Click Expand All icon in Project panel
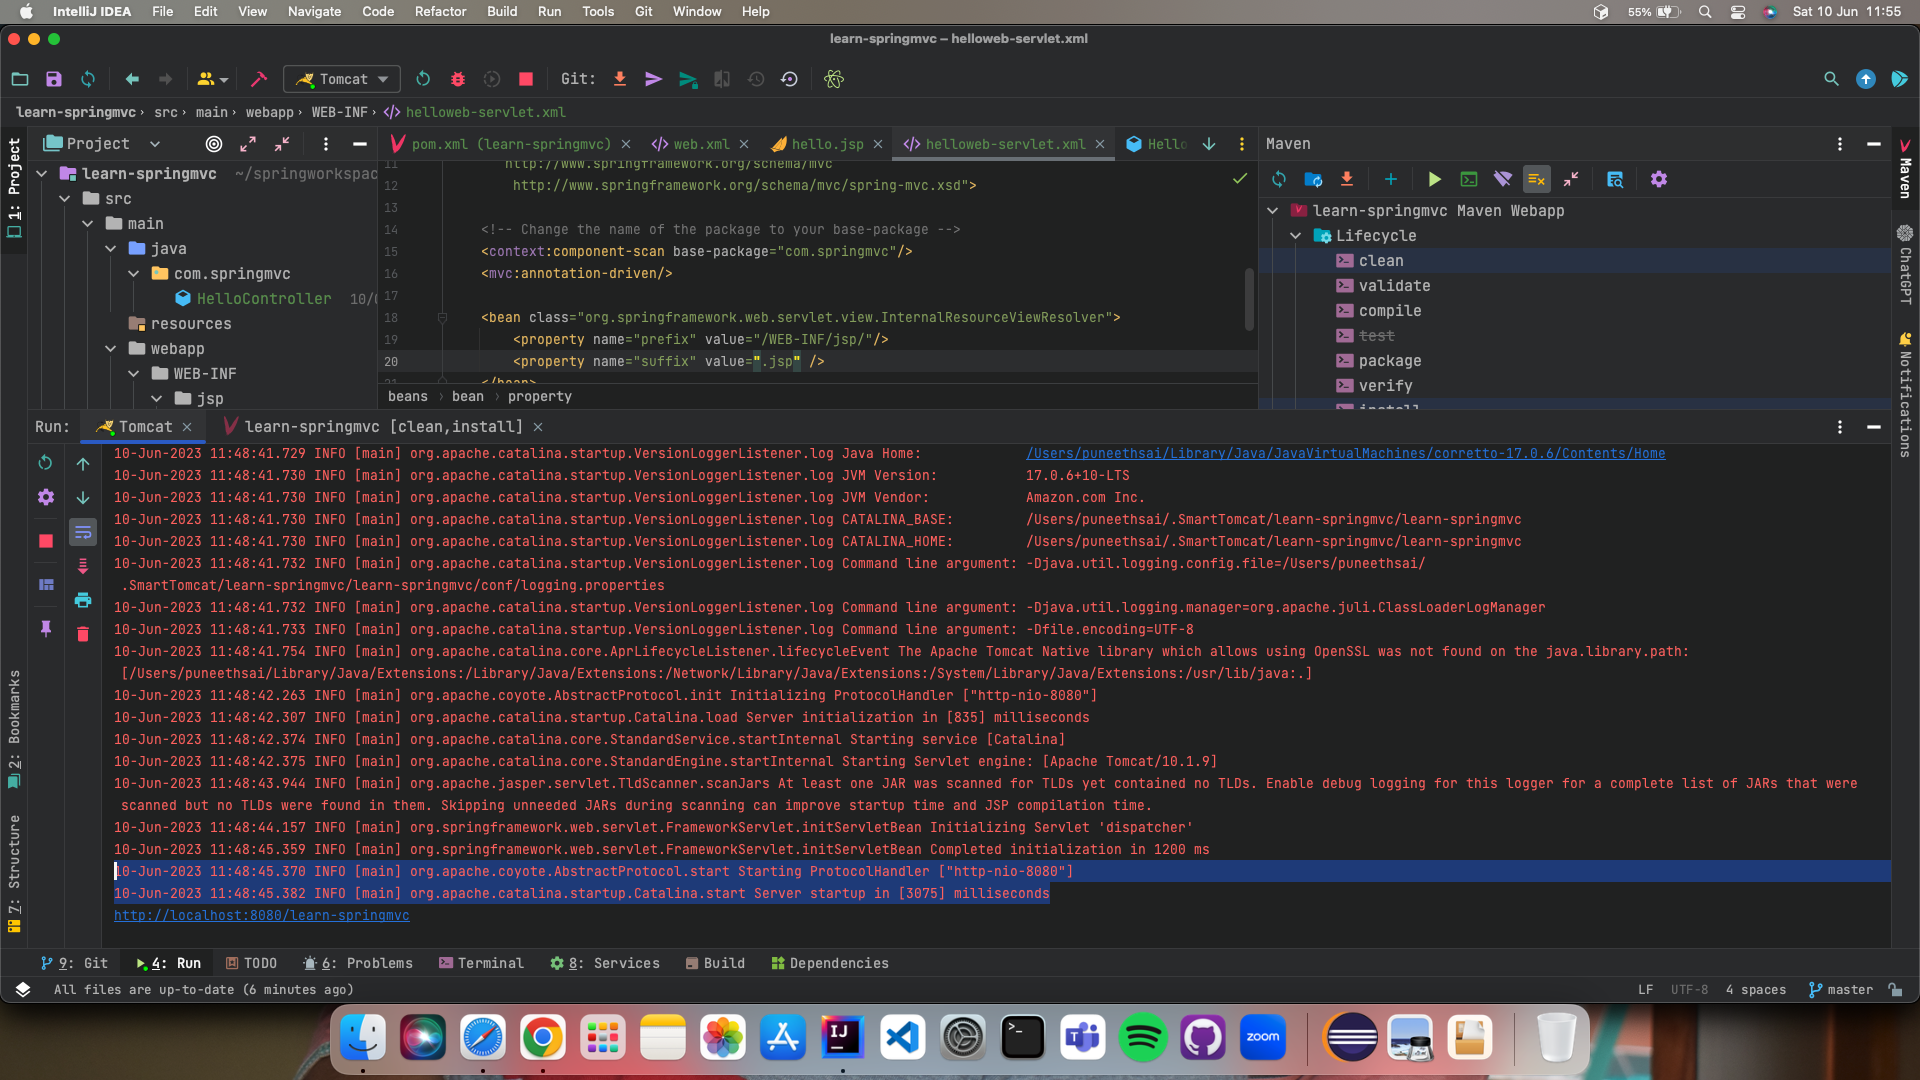The width and height of the screenshot is (1920, 1080). pos(248,144)
